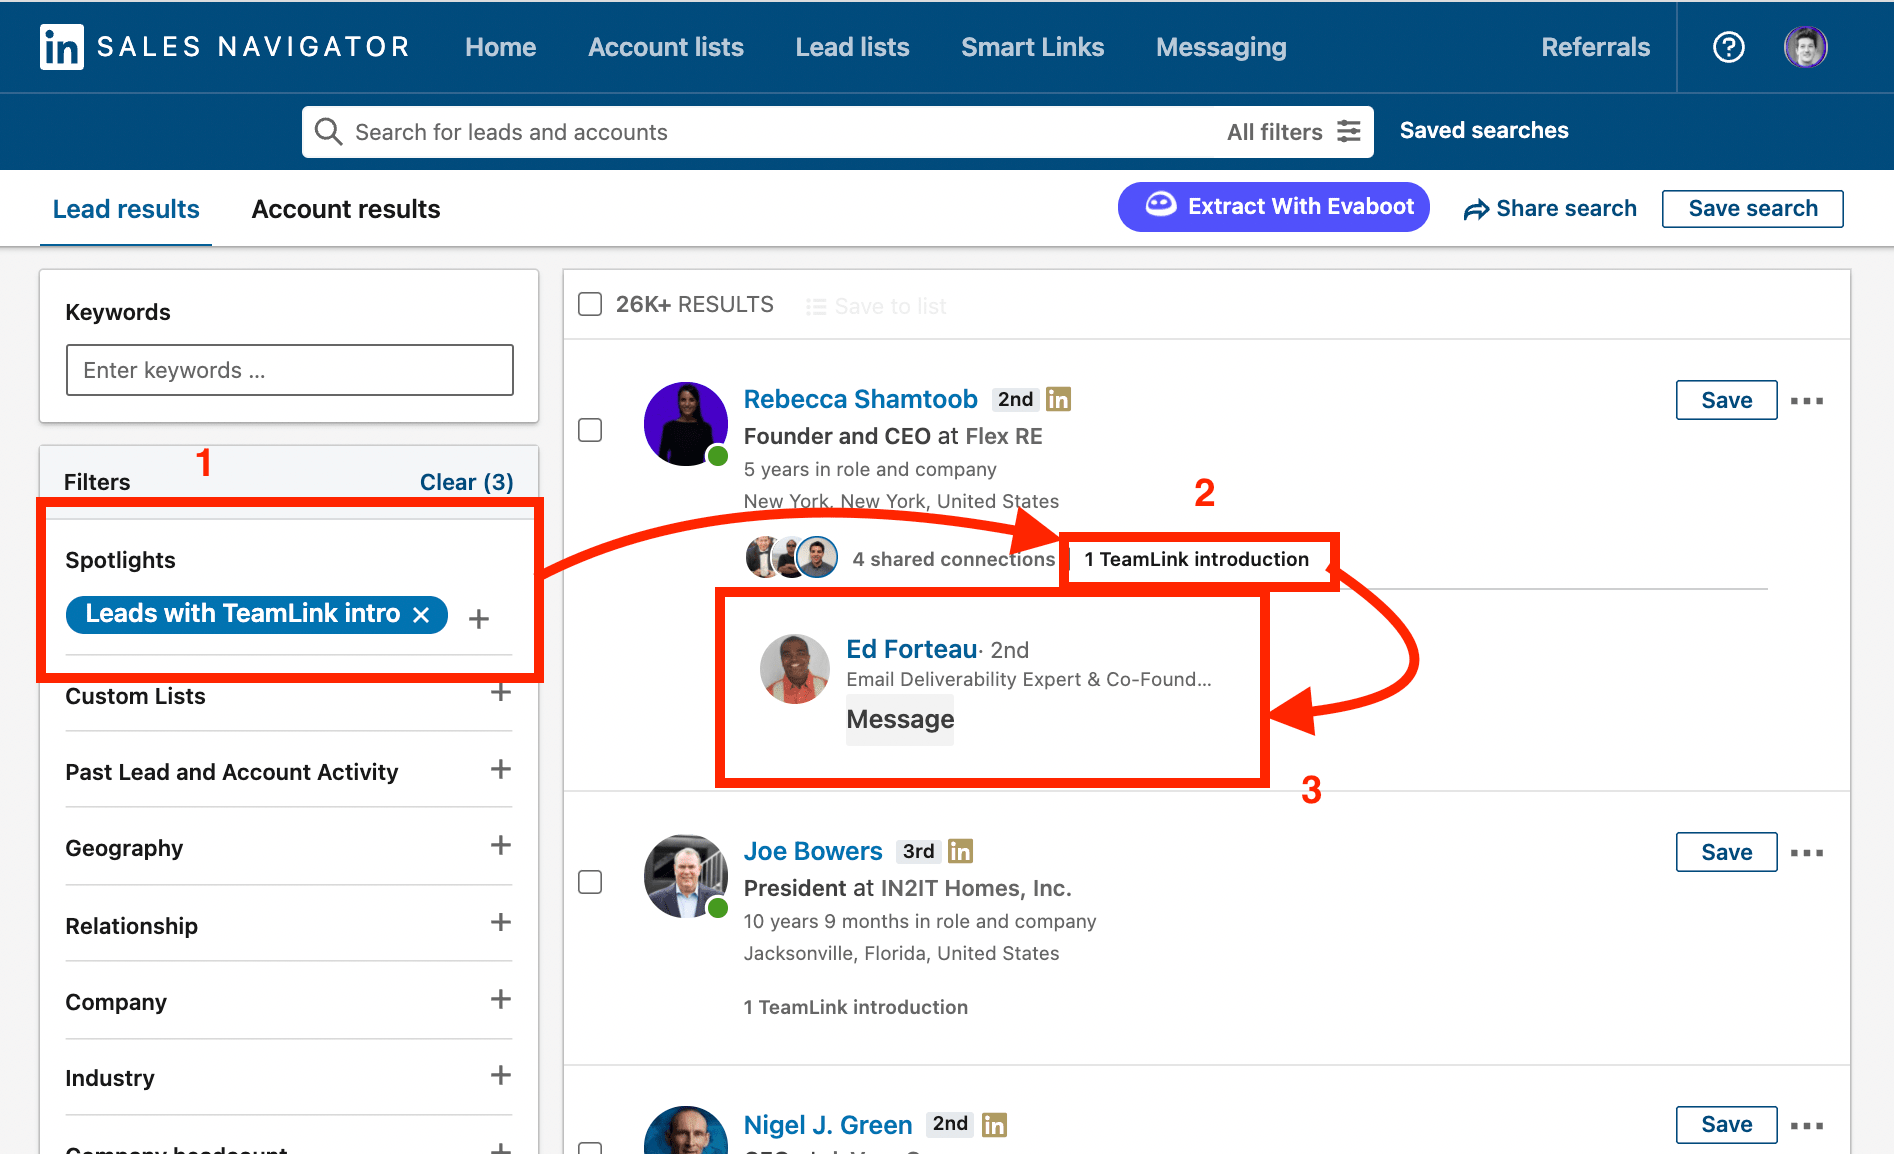This screenshot has height=1154, width=1894.
Task: Click the Save to list option
Action: (x=876, y=306)
